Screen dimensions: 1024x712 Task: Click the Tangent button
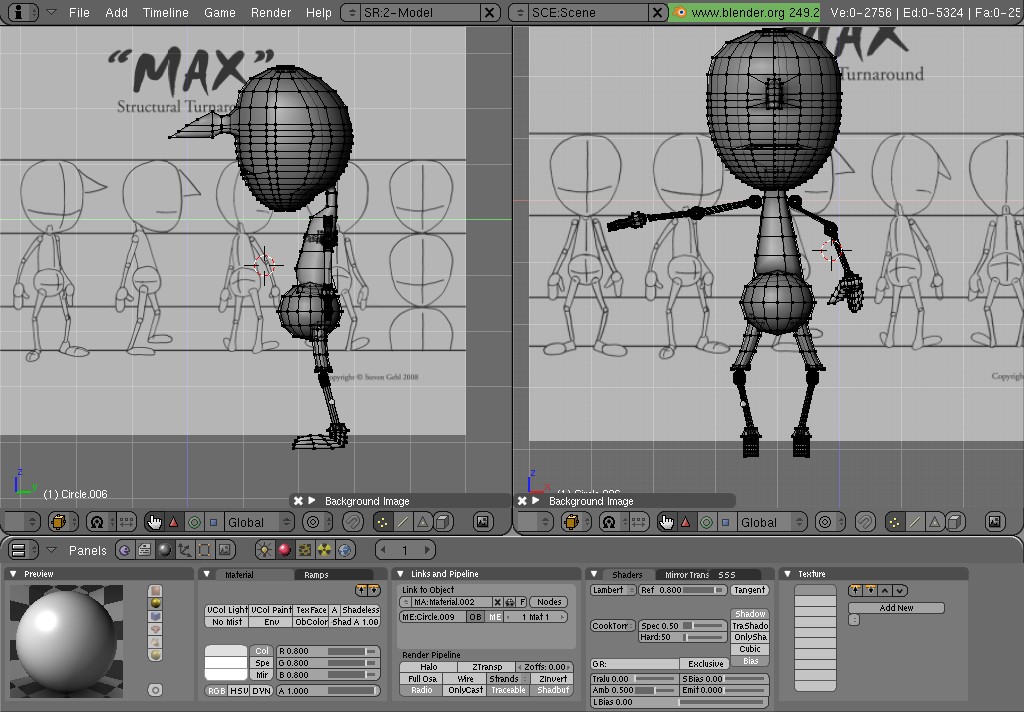click(x=749, y=591)
